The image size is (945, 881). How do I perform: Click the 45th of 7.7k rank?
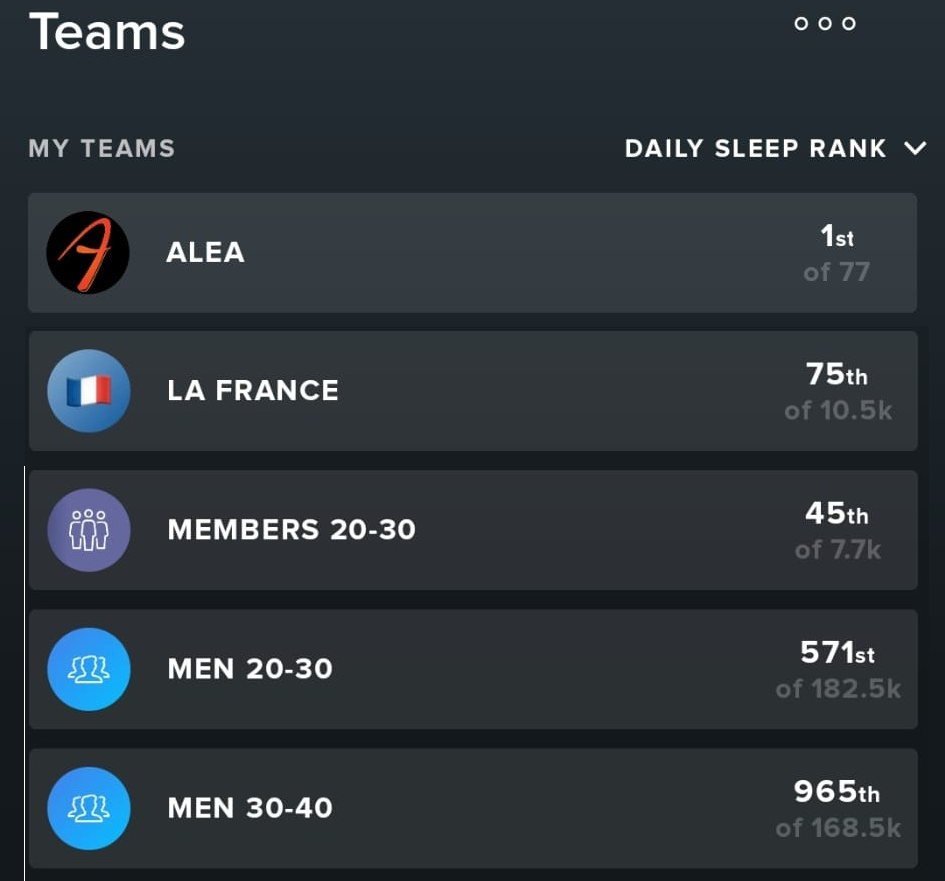(x=838, y=531)
